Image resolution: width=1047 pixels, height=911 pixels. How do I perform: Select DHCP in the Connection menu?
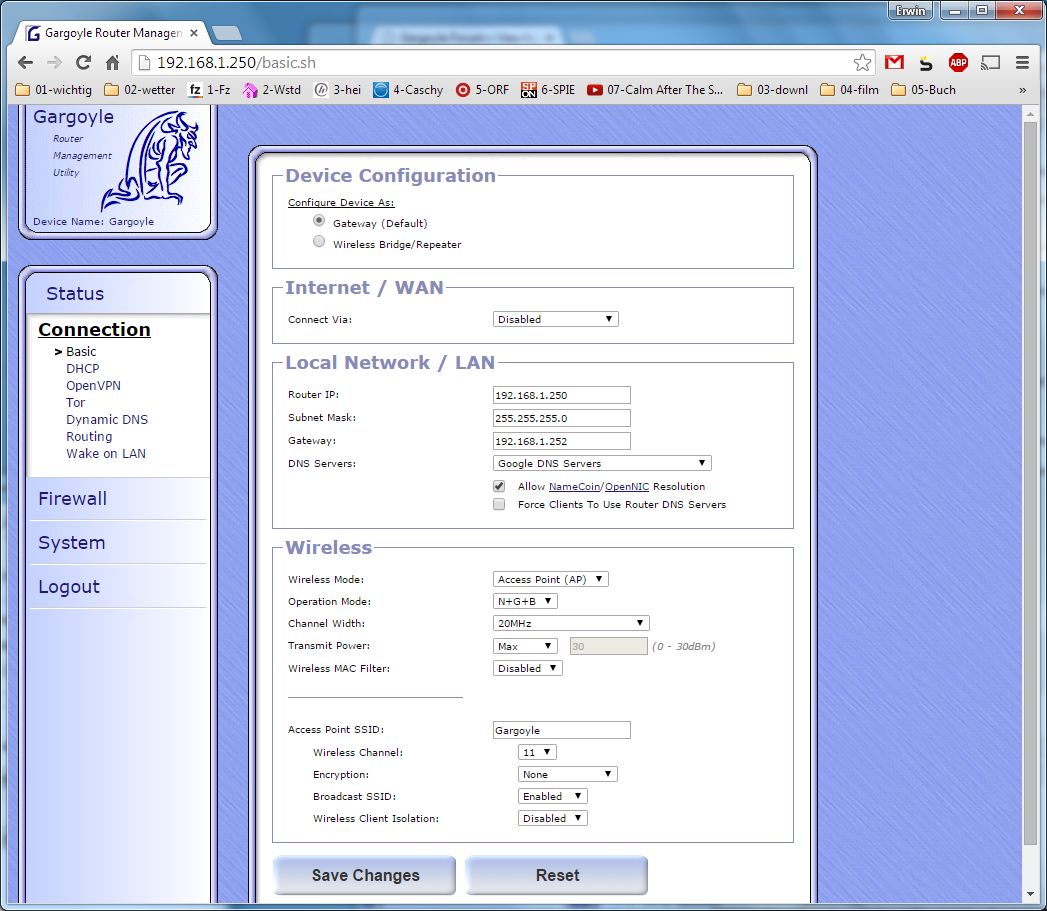[83, 368]
